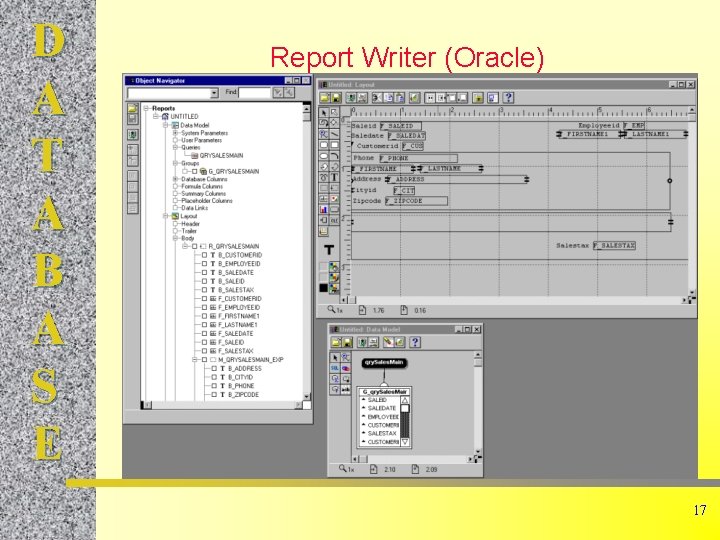Collapse the Data Model node
Image resolution: width=720 pixels, height=540 pixels.
coord(165,125)
